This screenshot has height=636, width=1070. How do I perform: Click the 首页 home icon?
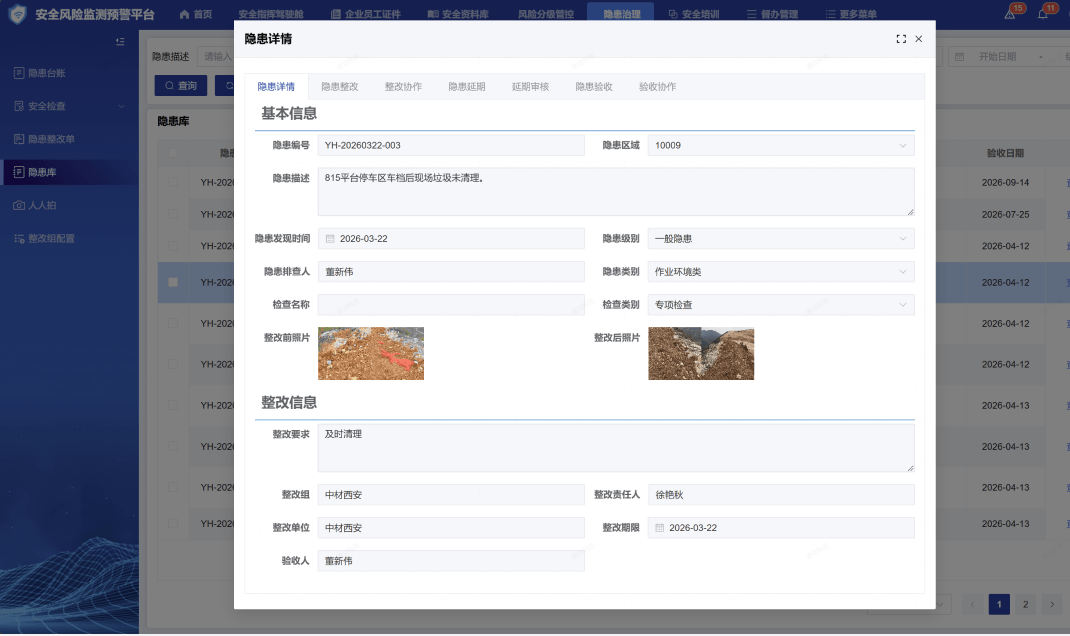(x=184, y=14)
